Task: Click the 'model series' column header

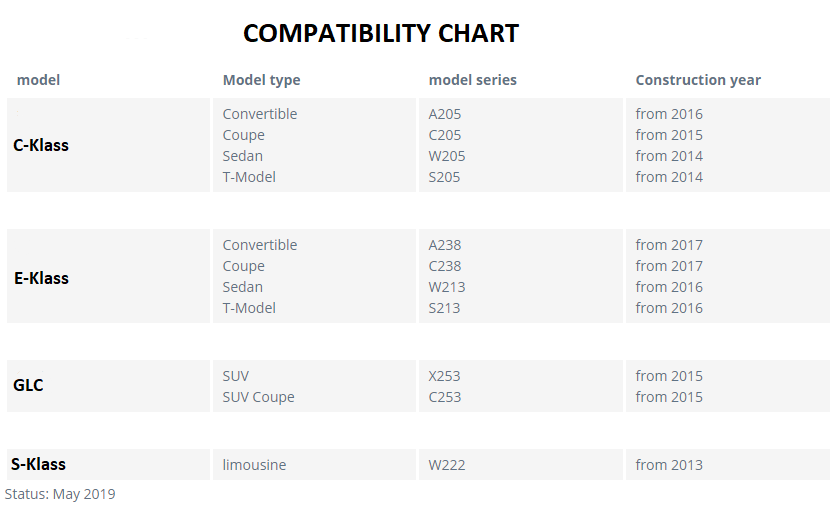Action: 472,80
